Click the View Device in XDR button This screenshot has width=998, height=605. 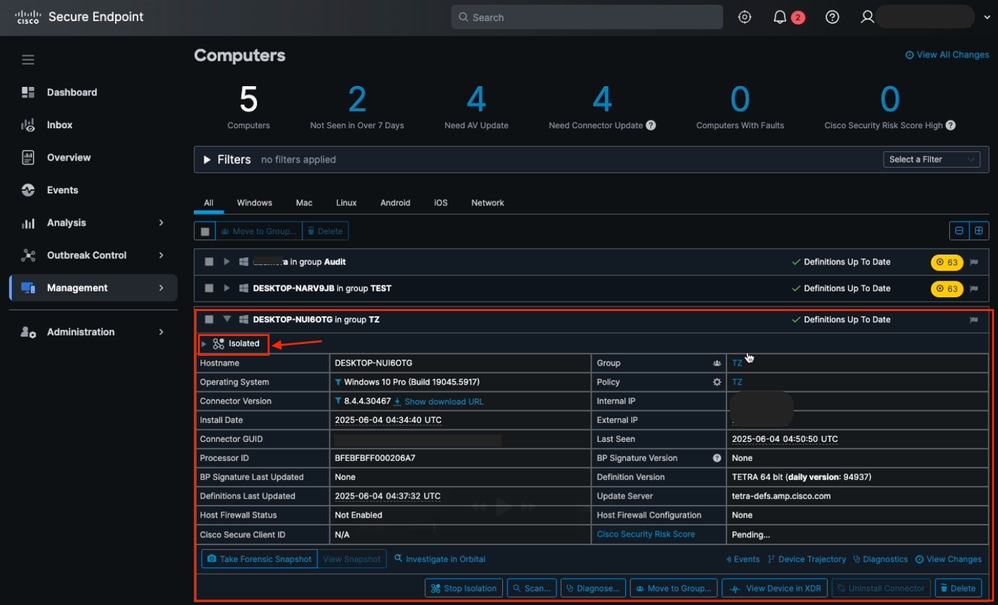(775, 588)
